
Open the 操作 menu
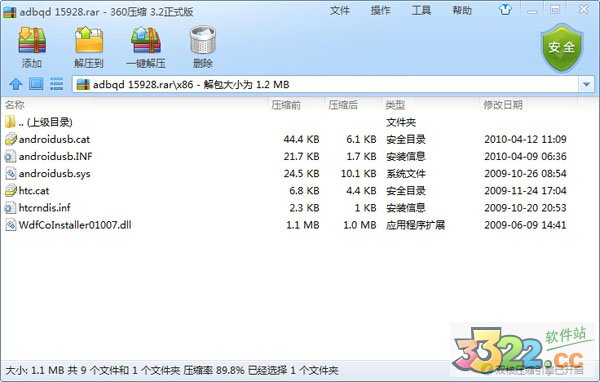click(x=380, y=10)
